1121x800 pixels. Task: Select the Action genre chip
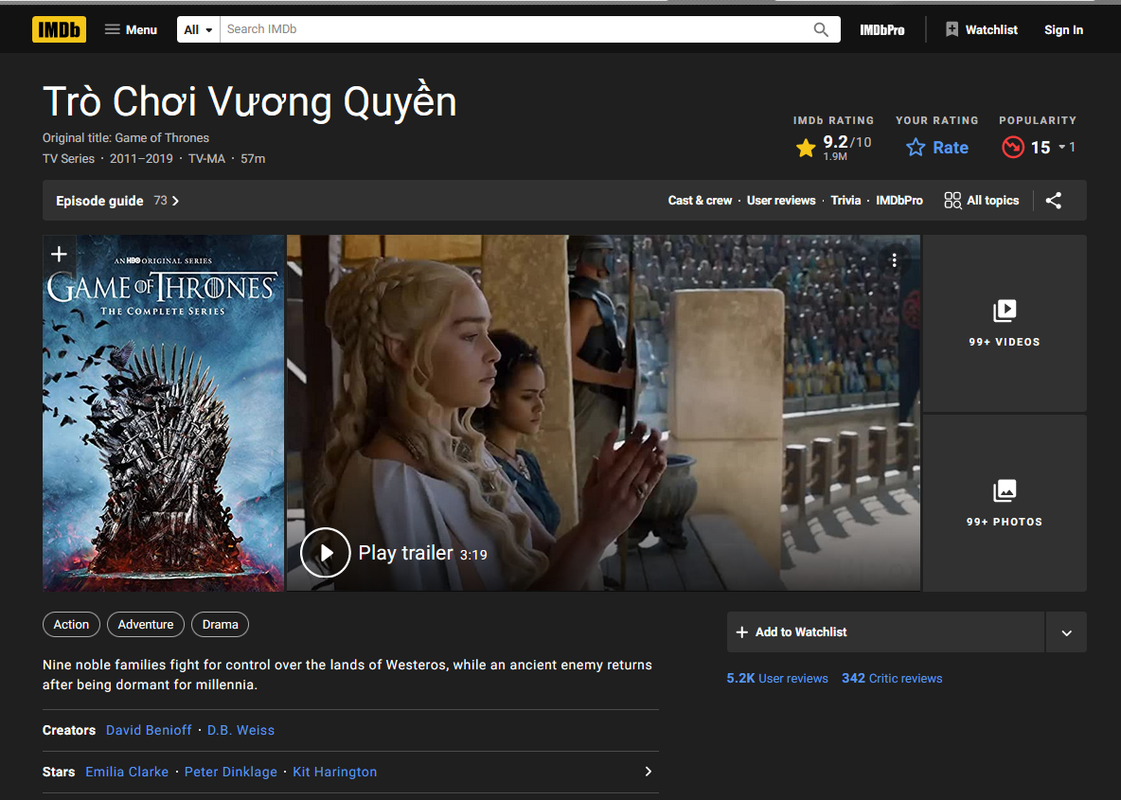tap(71, 624)
